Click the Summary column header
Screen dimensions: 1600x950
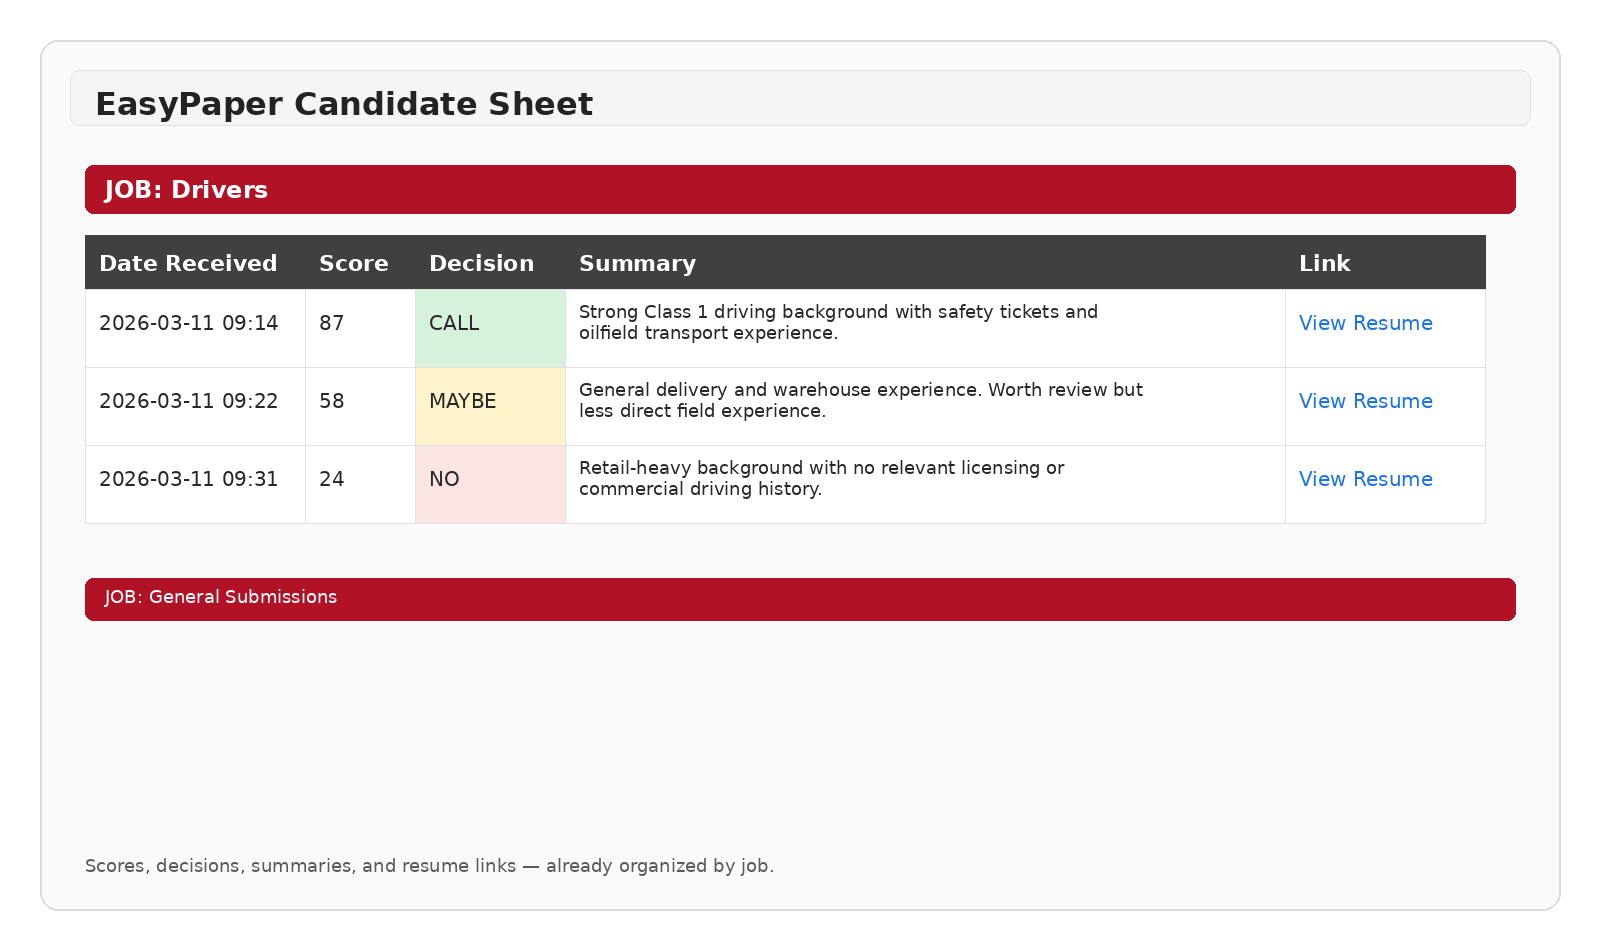(x=637, y=263)
